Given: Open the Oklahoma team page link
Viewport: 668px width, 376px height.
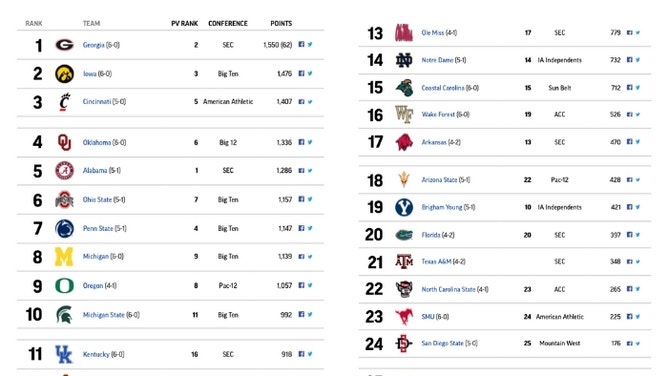Looking at the screenshot, I should [x=97, y=142].
